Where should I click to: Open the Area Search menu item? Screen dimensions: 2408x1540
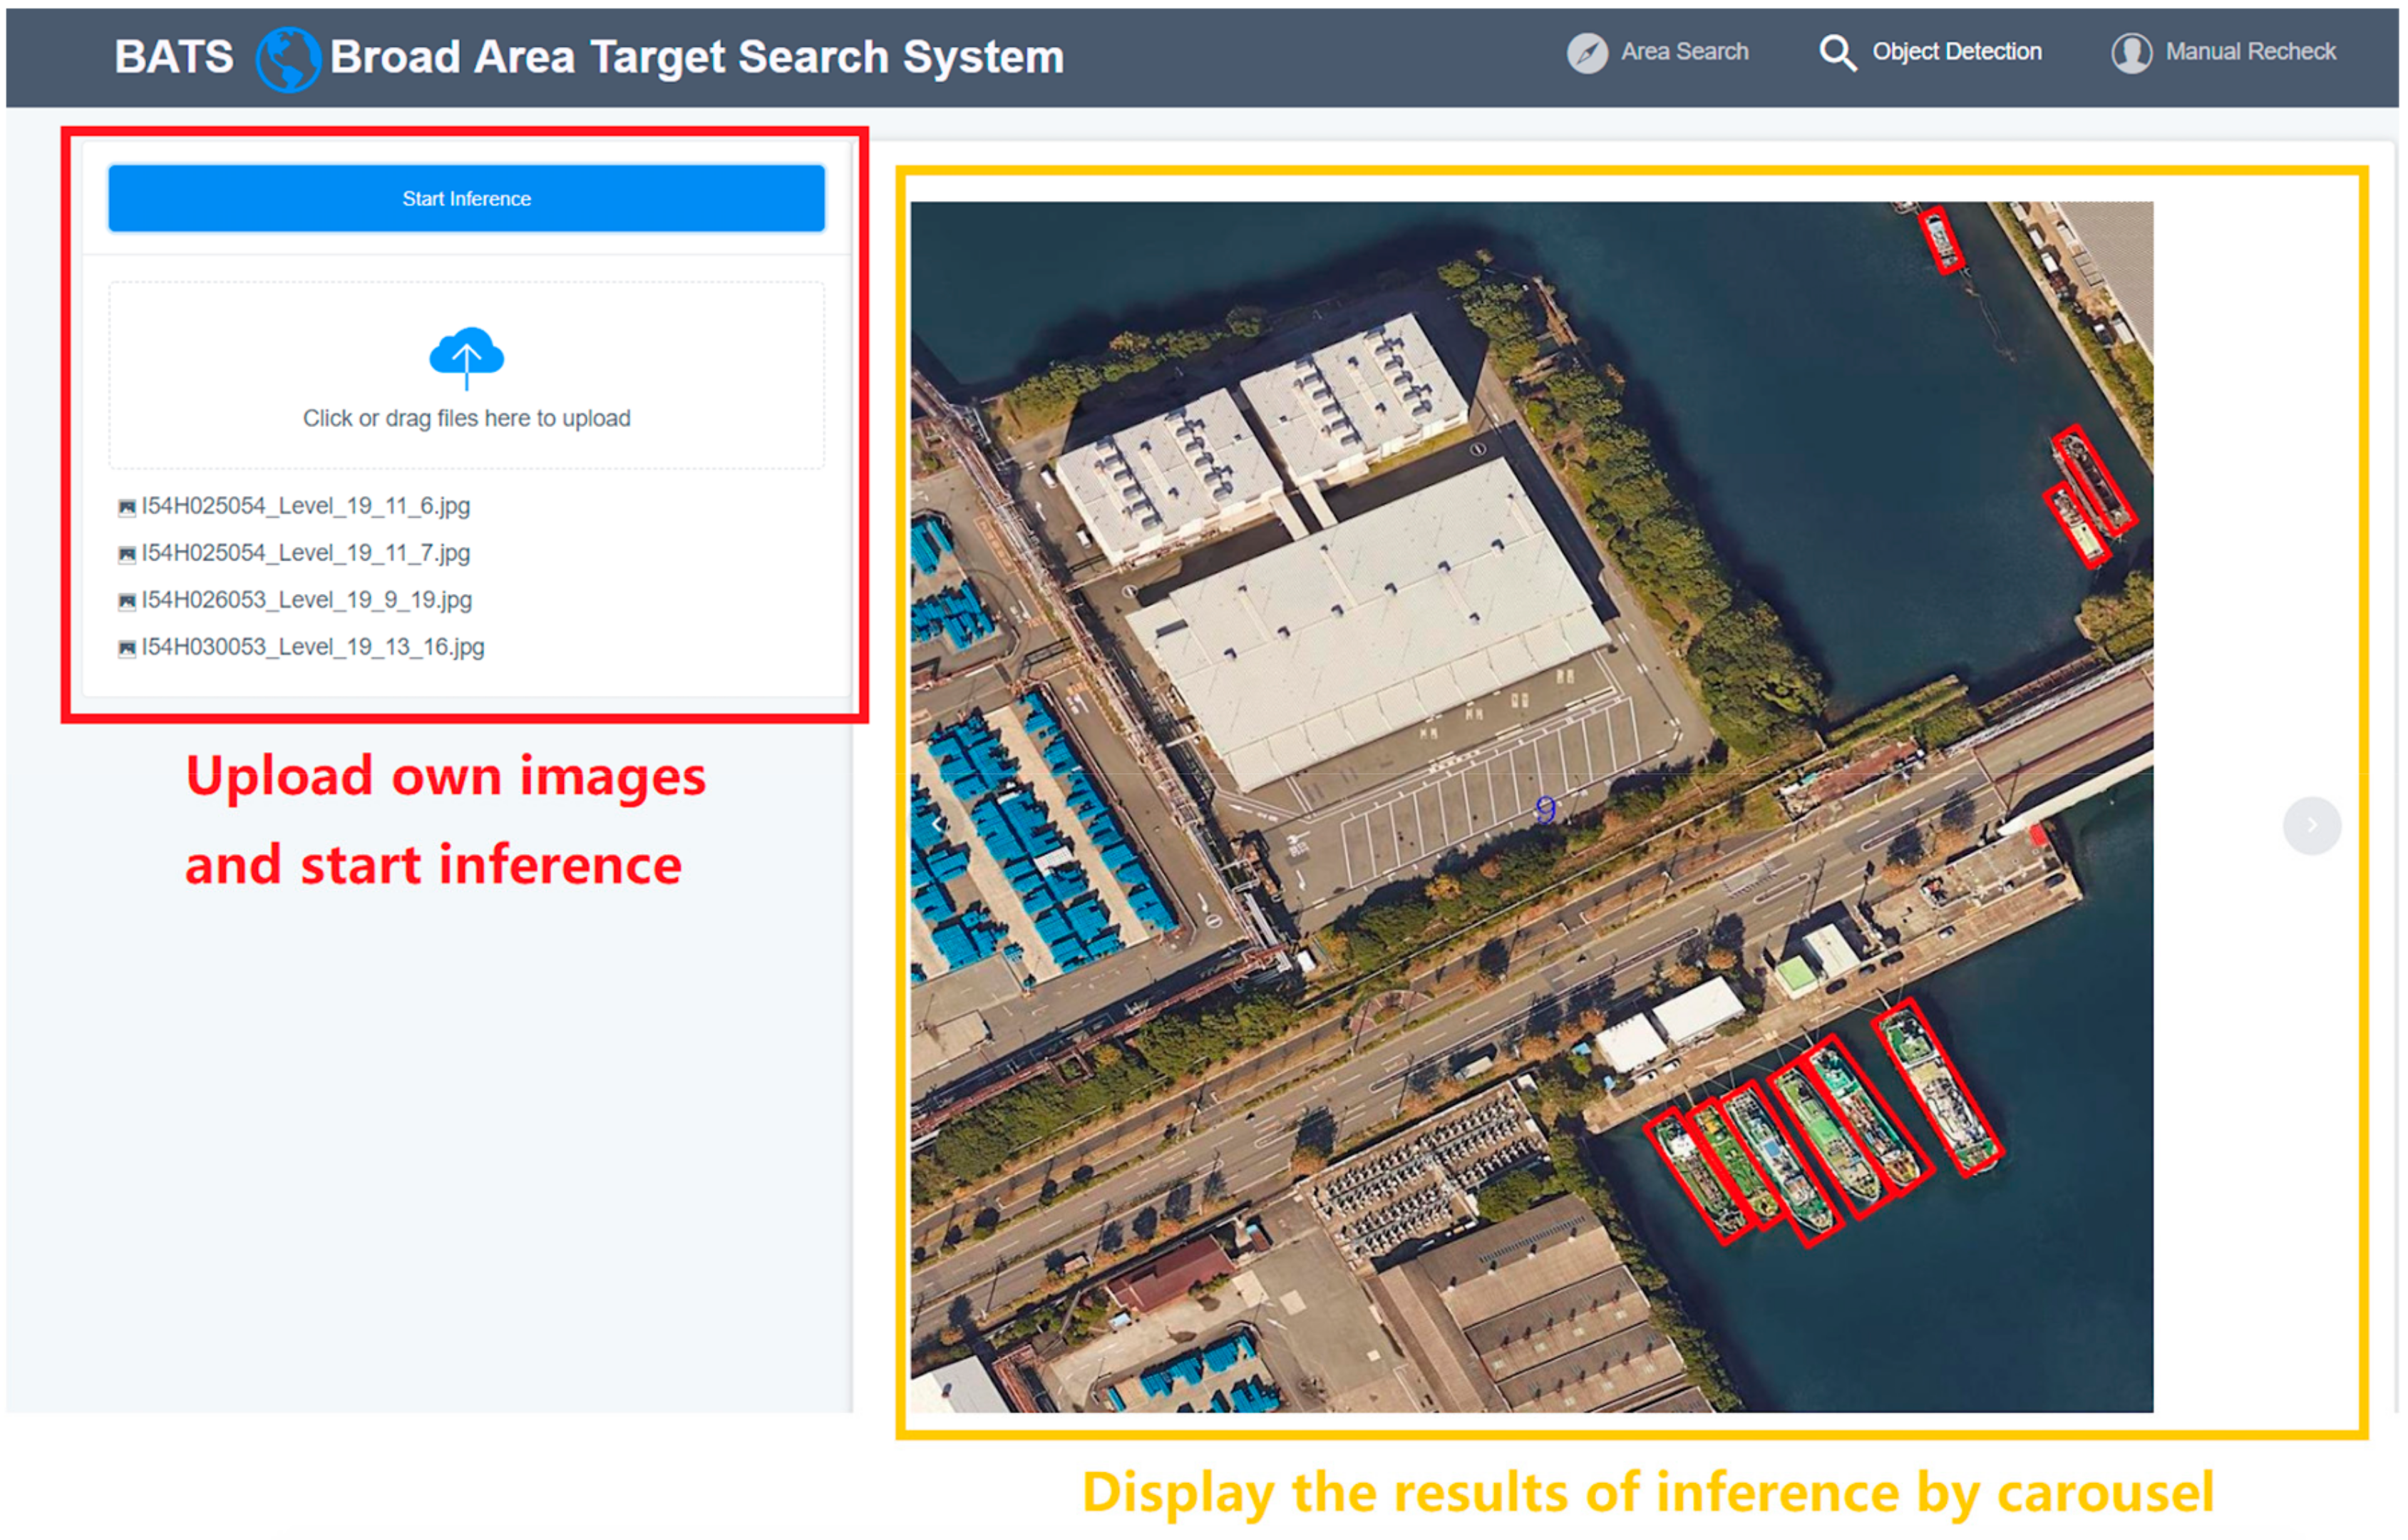coord(1684,51)
